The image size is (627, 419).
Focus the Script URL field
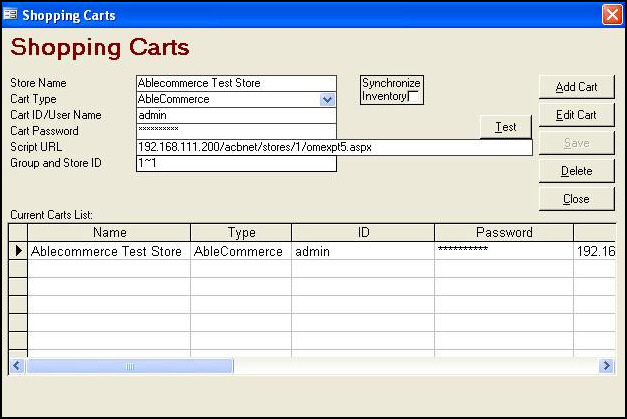(334, 147)
